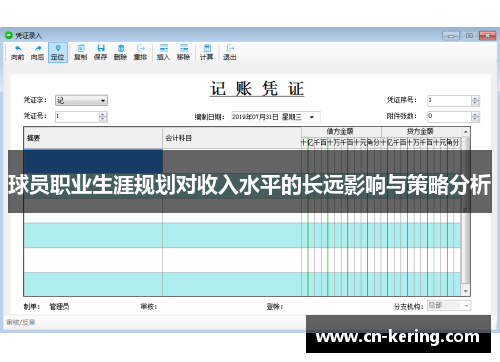Click the 复制 copy icon

click(x=81, y=48)
